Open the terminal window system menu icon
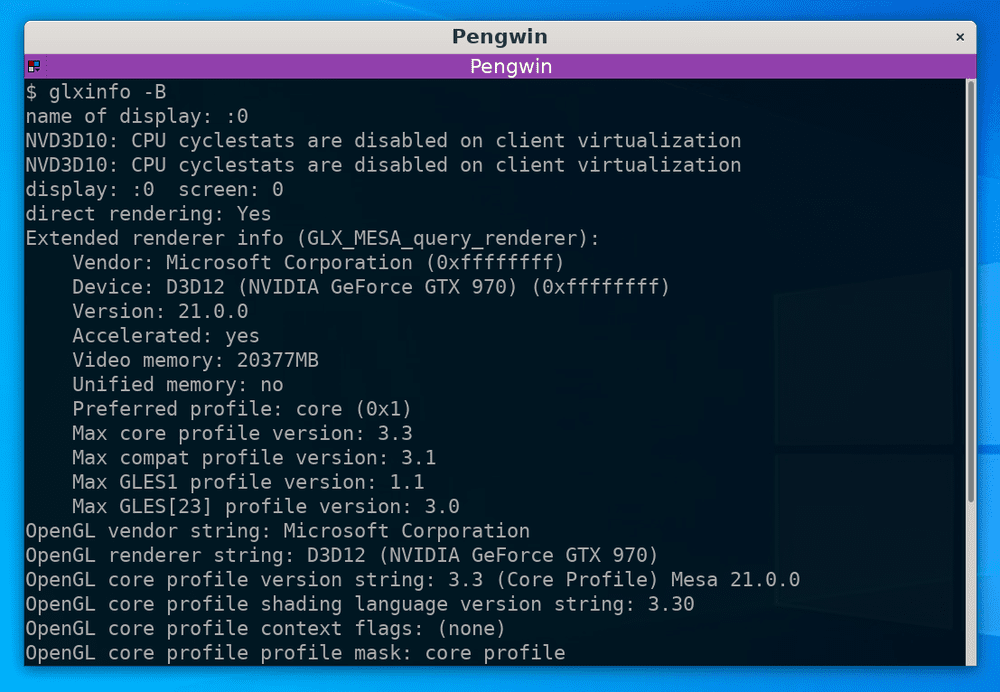Image resolution: width=1000 pixels, height=692 pixels. point(33,64)
